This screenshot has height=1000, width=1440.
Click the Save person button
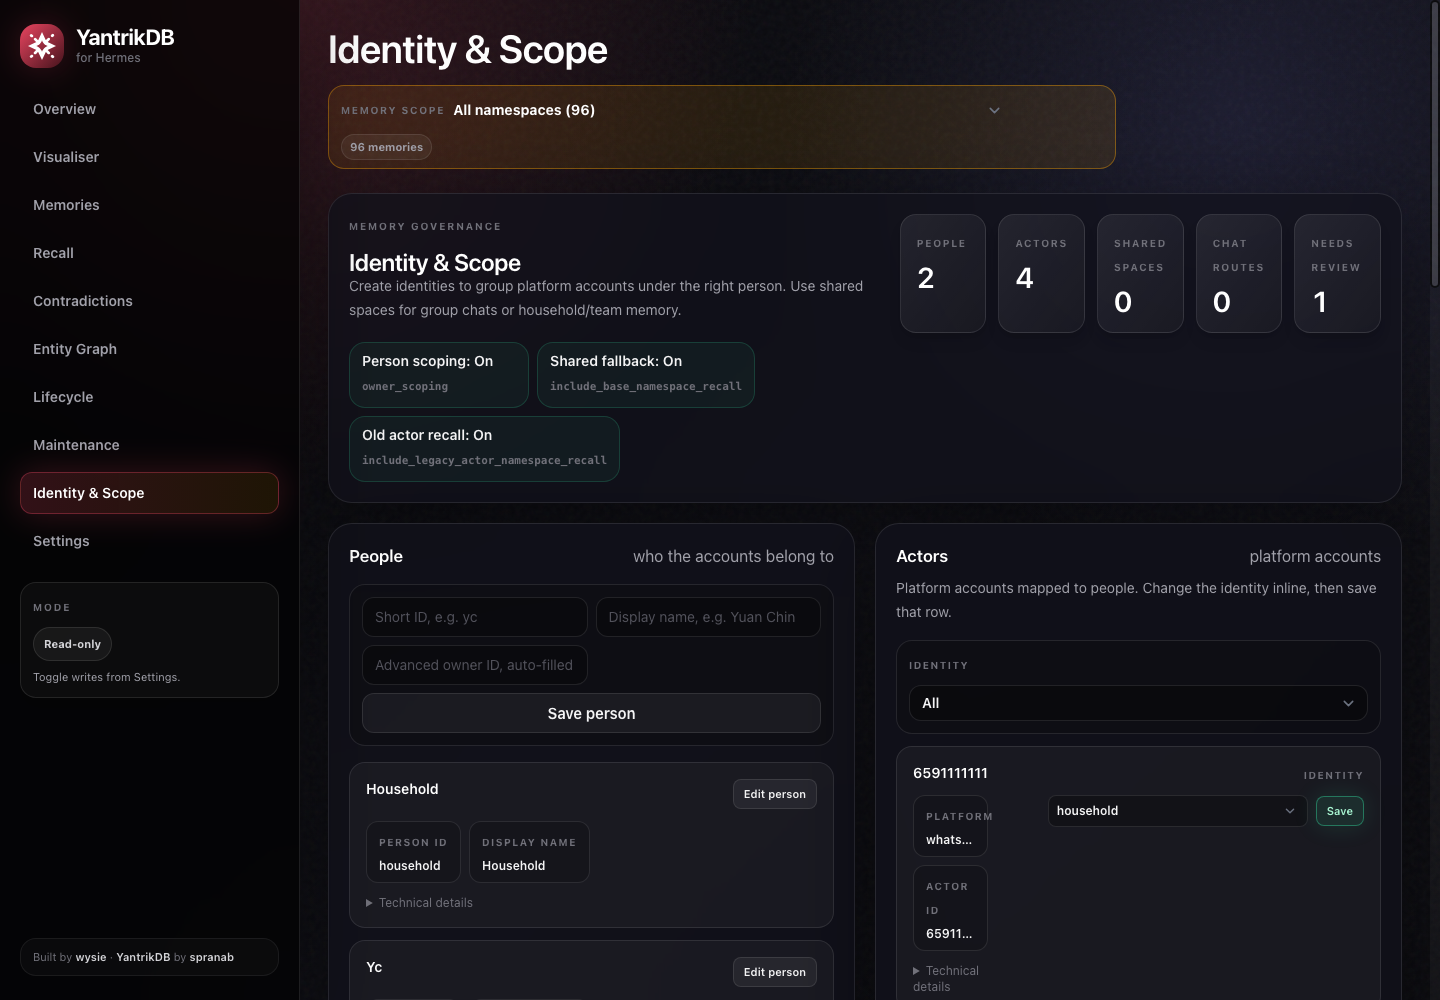[591, 713]
